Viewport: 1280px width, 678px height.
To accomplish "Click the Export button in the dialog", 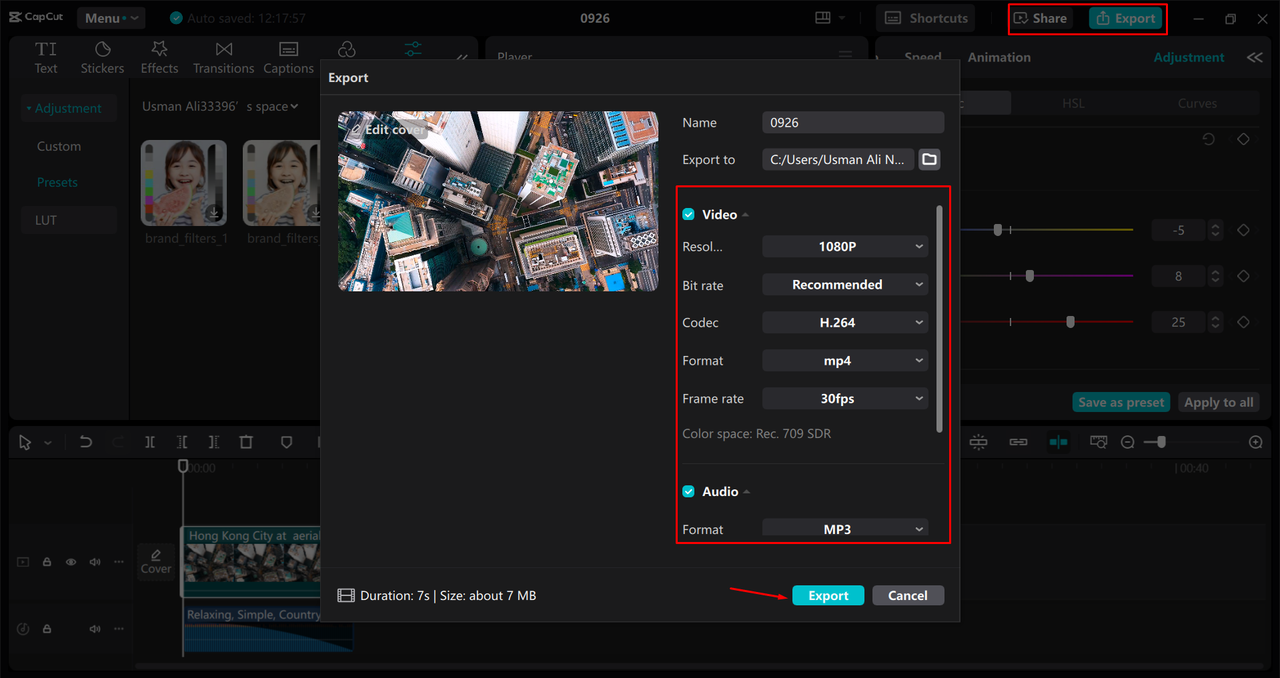I will [x=828, y=595].
